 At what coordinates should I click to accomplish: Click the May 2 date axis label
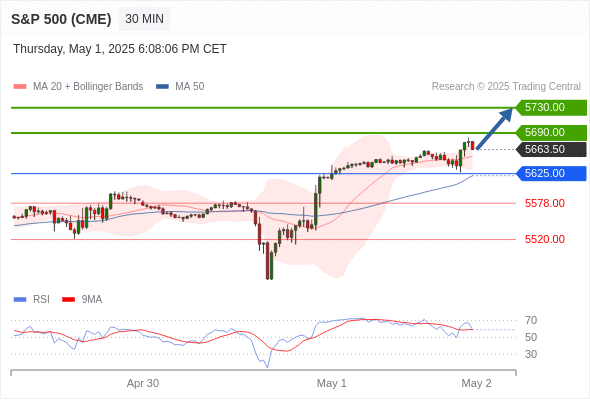tap(476, 383)
